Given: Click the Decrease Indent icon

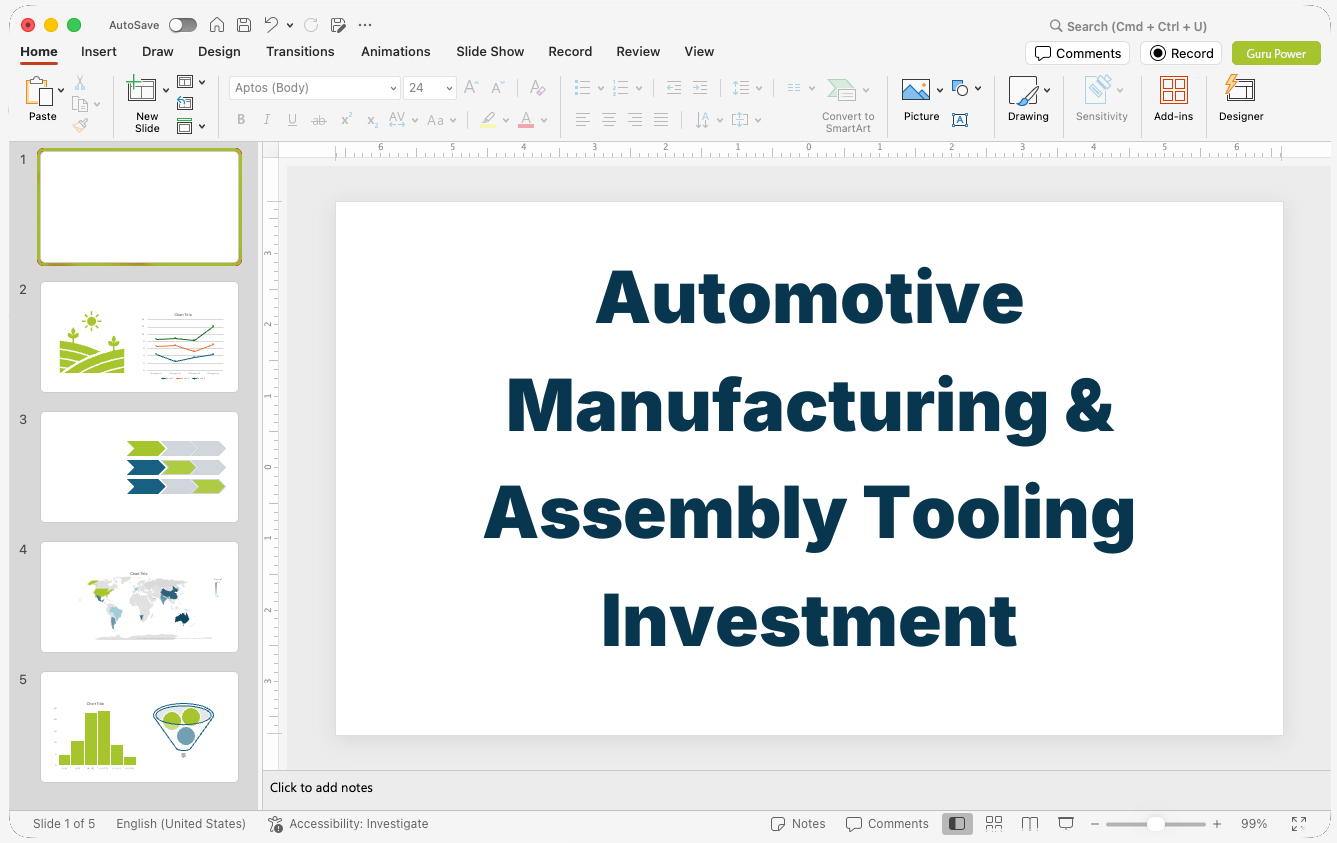Looking at the screenshot, I should click(x=673, y=88).
